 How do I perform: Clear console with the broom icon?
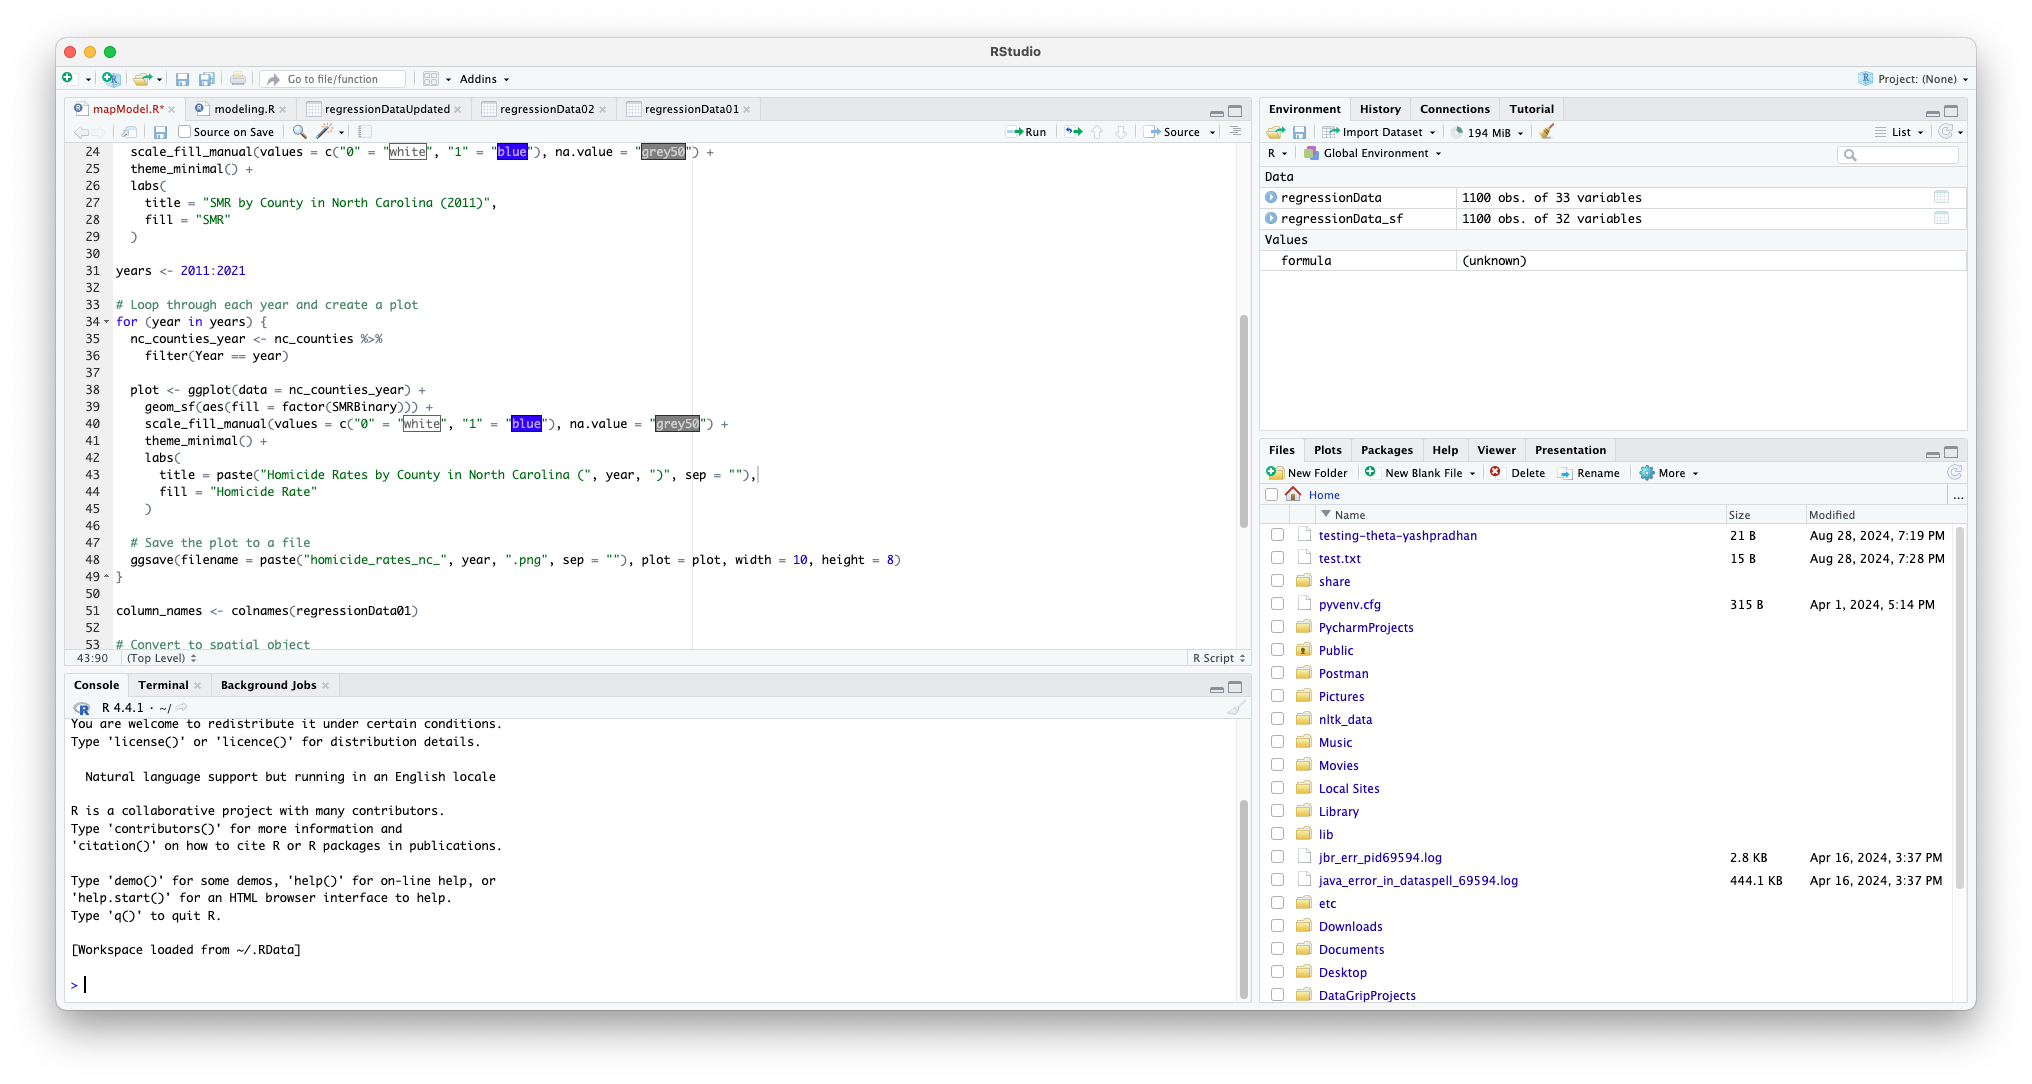pyautogui.click(x=1236, y=708)
